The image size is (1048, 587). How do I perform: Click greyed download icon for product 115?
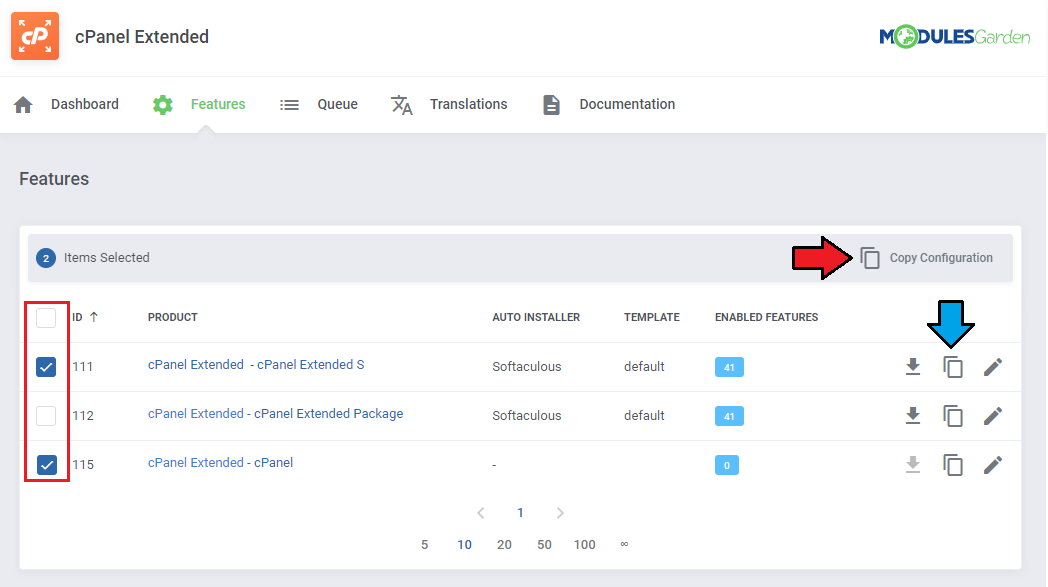(913, 465)
